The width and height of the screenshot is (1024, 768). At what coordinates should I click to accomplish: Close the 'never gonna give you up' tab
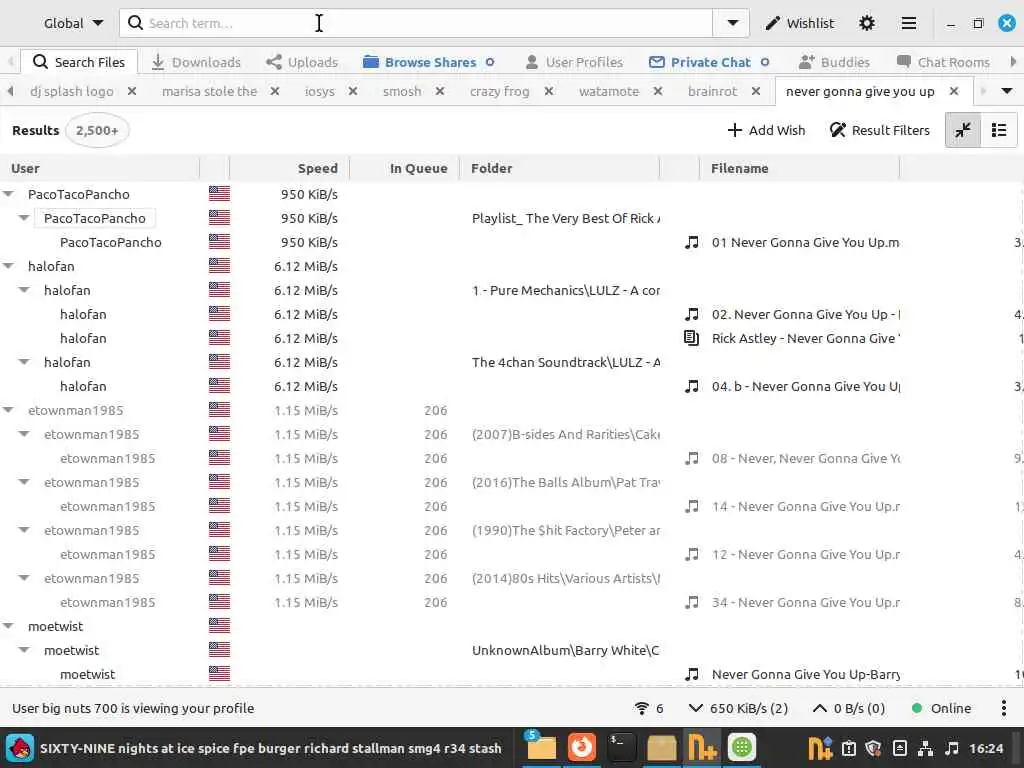[954, 91]
